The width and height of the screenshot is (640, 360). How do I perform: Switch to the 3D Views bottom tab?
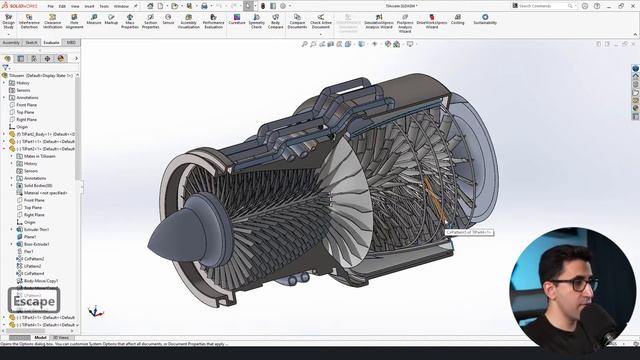point(61,338)
